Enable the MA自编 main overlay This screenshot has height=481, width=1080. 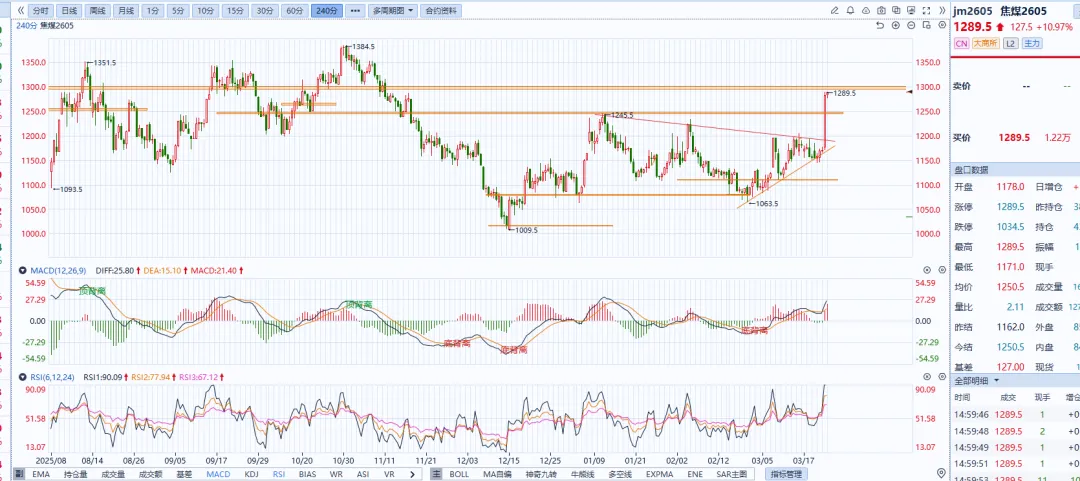[497, 474]
